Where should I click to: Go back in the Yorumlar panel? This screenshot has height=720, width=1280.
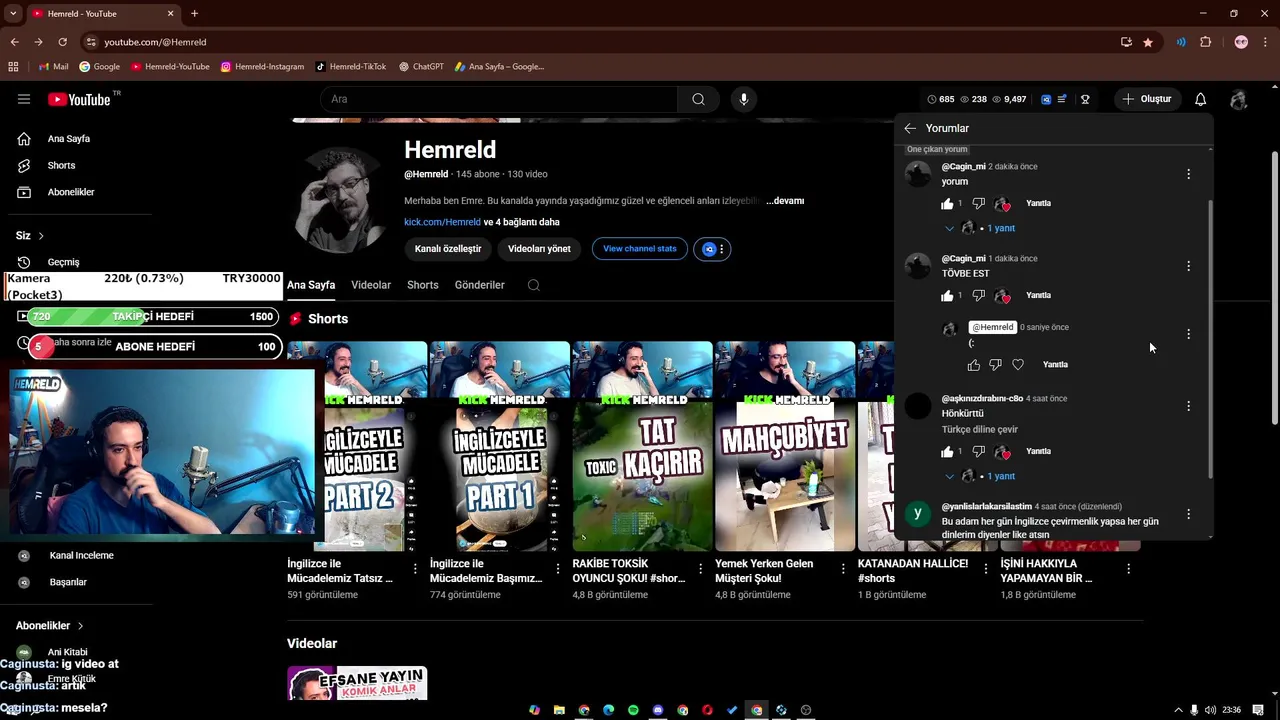(x=910, y=128)
